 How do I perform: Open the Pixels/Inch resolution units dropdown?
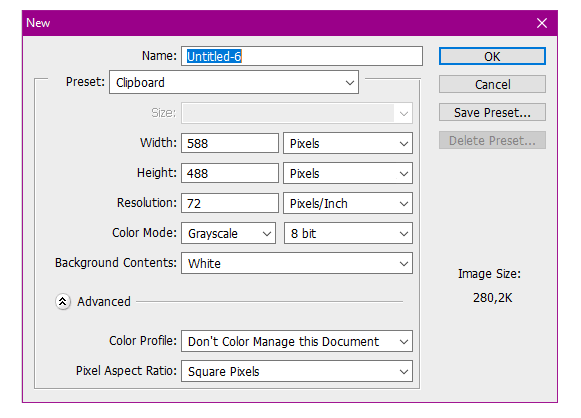[x=348, y=203]
